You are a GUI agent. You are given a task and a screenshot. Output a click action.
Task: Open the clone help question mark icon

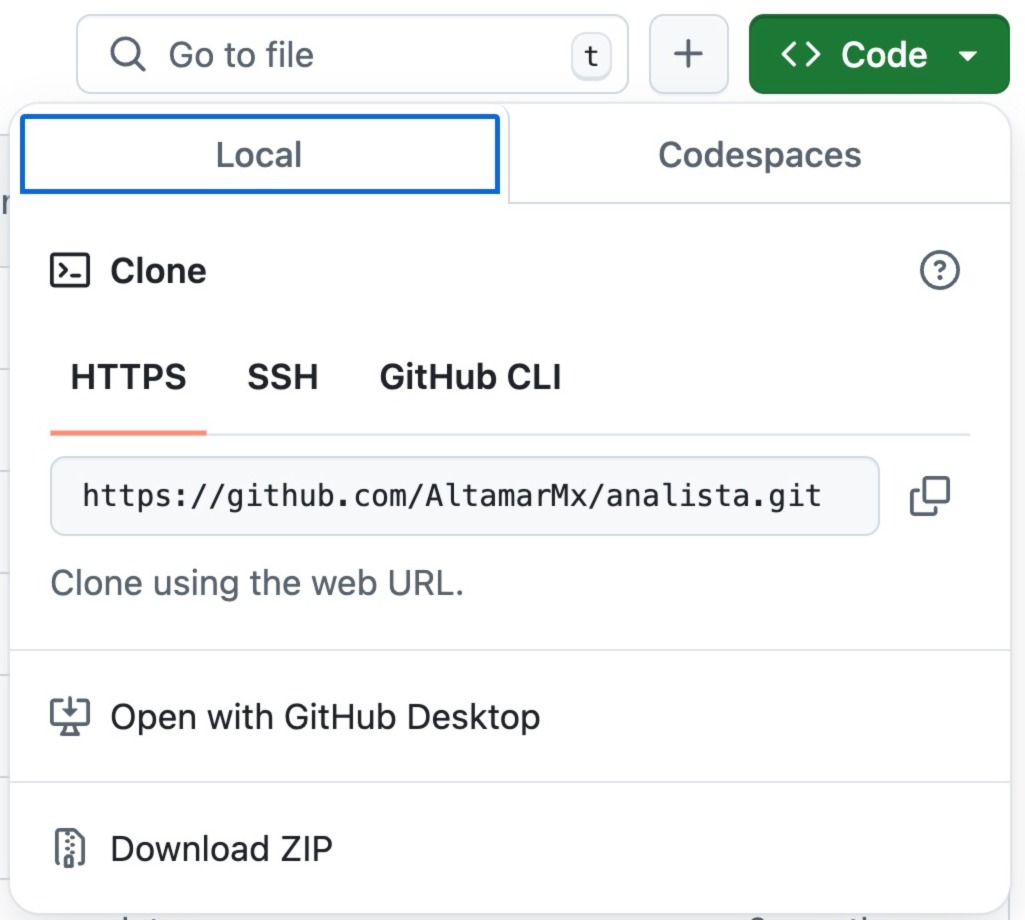(939, 271)
